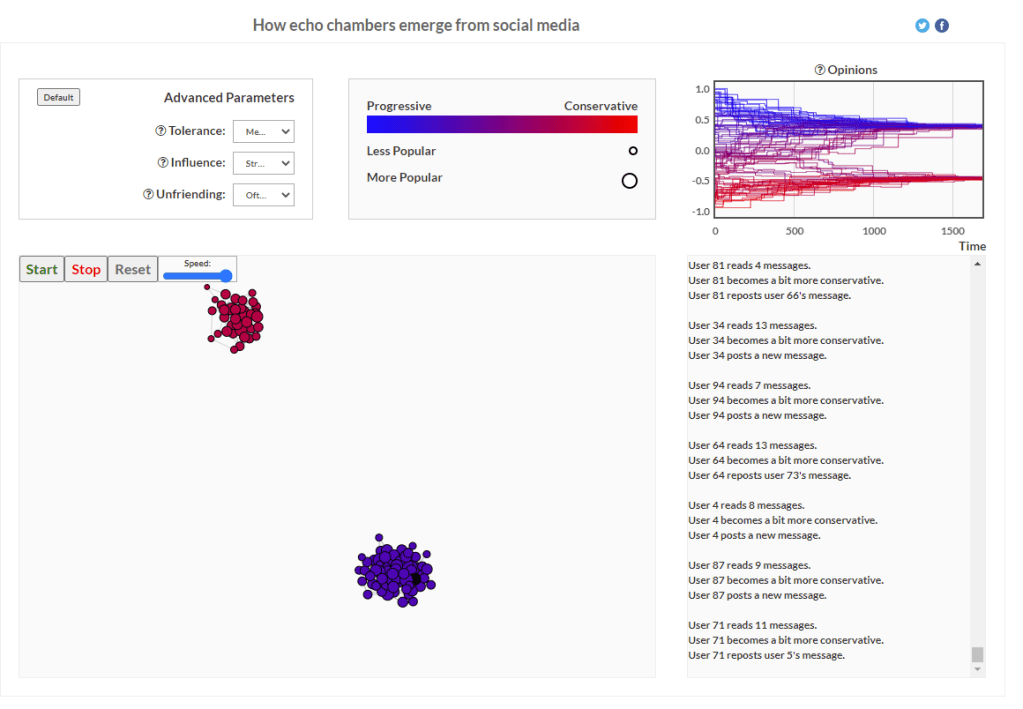Screen dimensions: 1023x709
Task: Click the message log scrollbar up arrow
Action: pyautogui.click(x=977, y=264)
